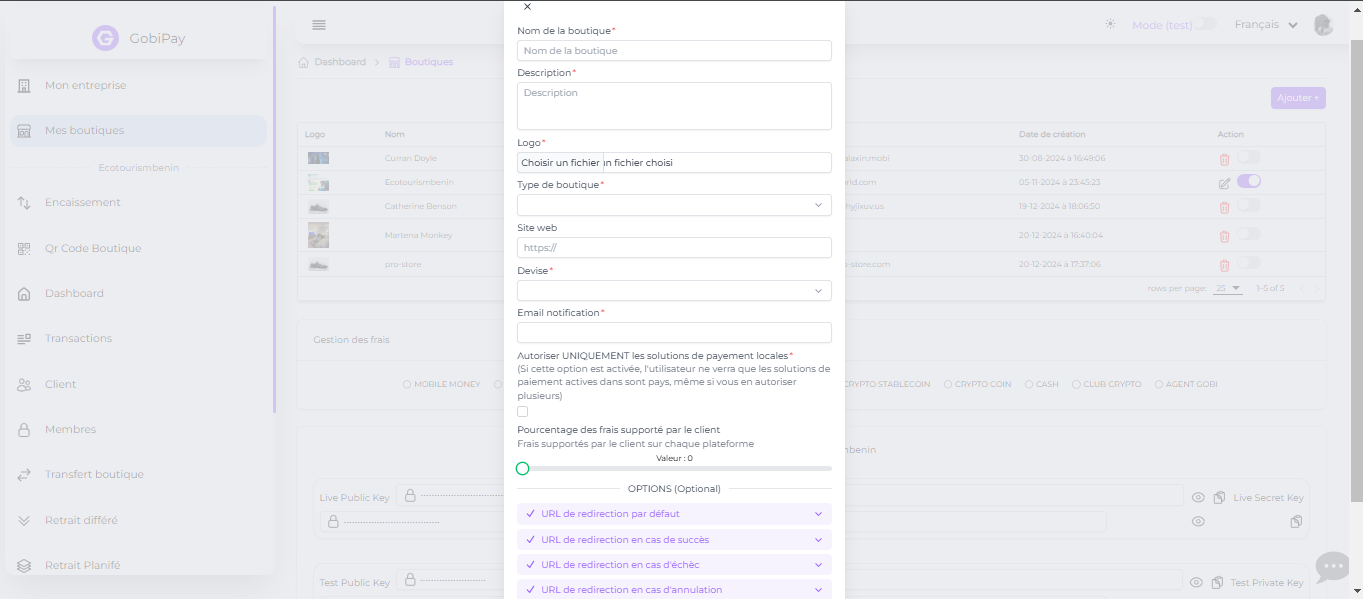1363x599 pixels.
Task: Click the sun theme icon in header
Action: tap(1110, 25)
